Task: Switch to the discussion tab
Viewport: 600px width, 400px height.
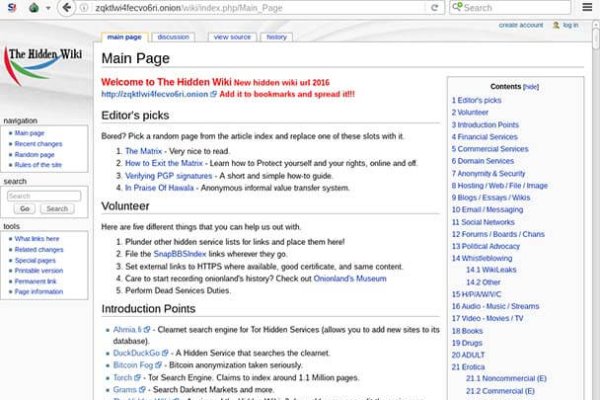Action: click(x=173, y=37)
